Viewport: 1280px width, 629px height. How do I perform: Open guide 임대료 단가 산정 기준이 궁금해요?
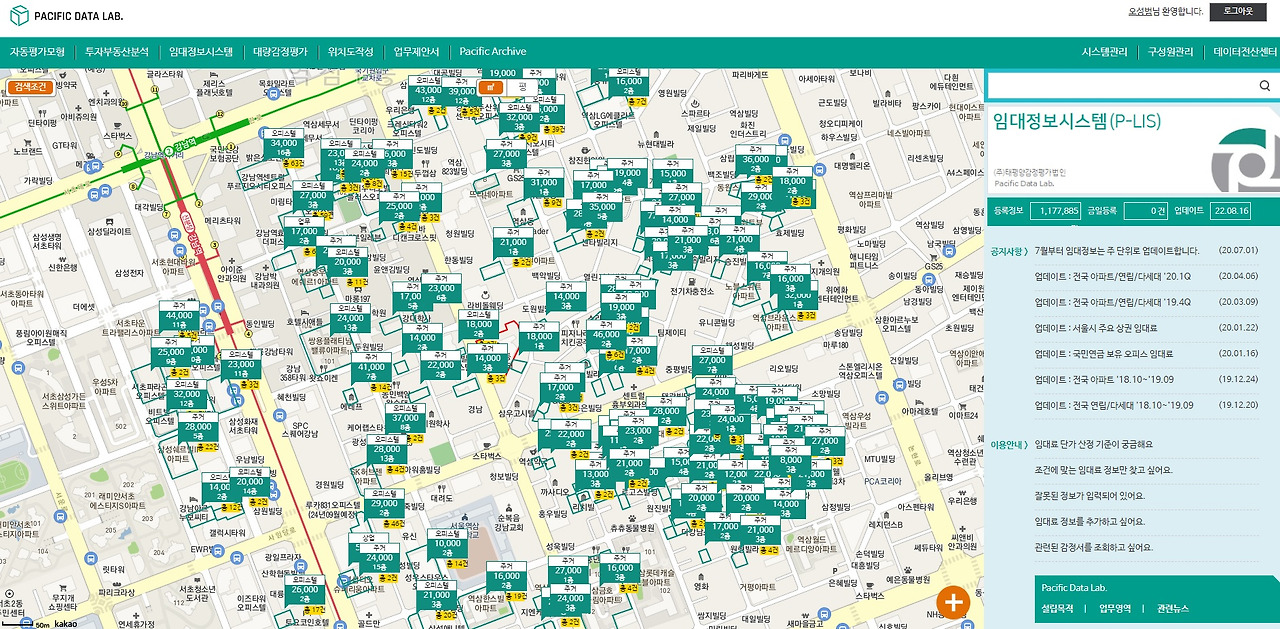[x=1093, y=444]
